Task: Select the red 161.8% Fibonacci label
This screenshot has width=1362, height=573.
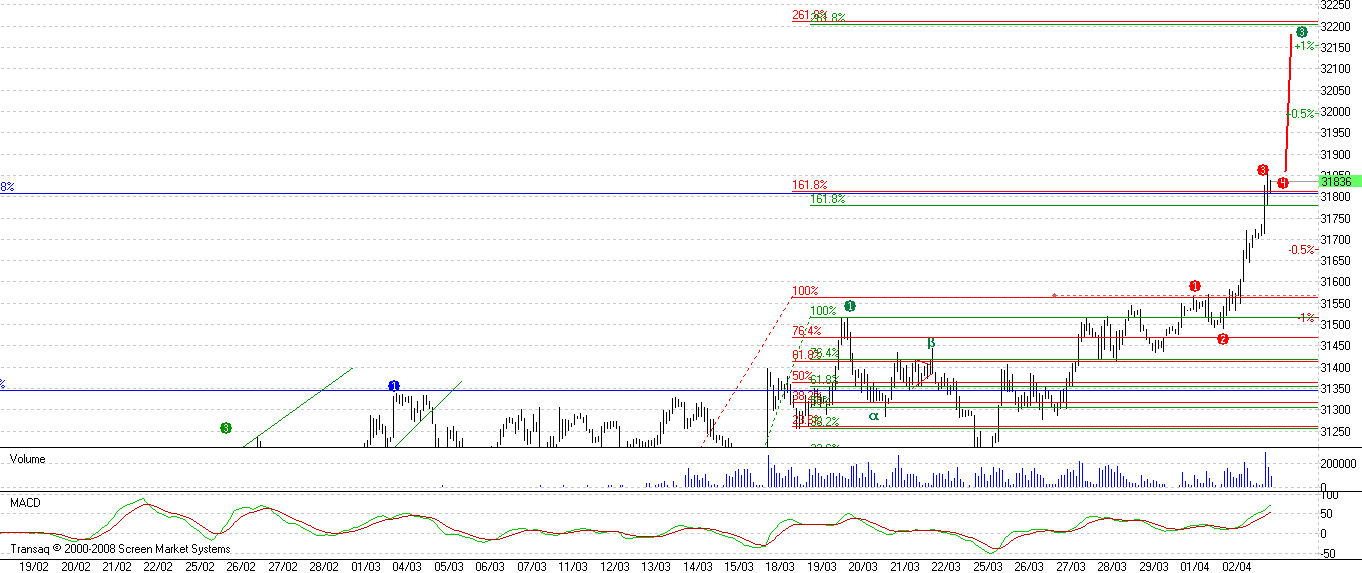Action: click(x=809, y=185)
